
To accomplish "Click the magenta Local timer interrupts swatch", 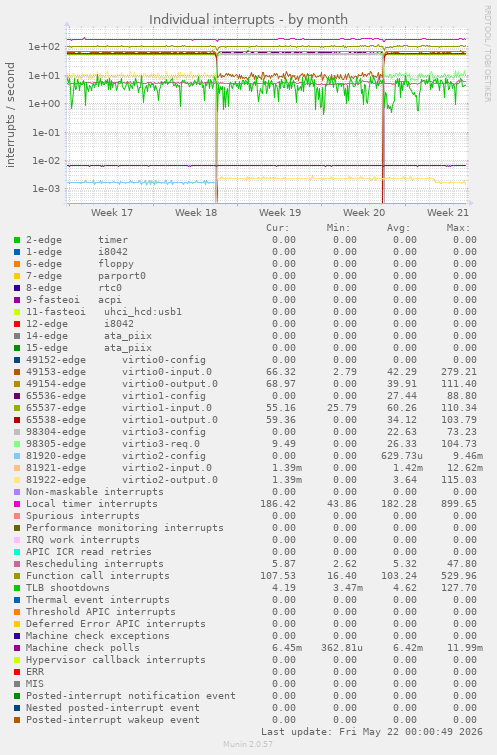I will coord(17,504).
